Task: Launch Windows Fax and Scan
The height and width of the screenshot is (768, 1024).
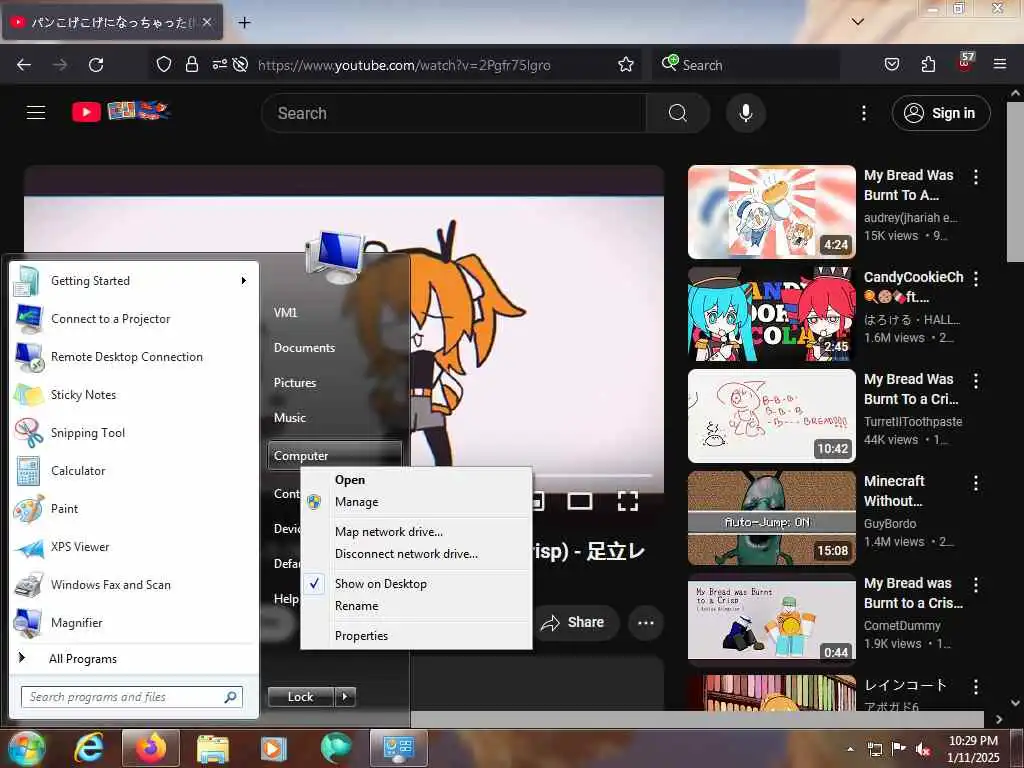Action: tap(134, 584)
